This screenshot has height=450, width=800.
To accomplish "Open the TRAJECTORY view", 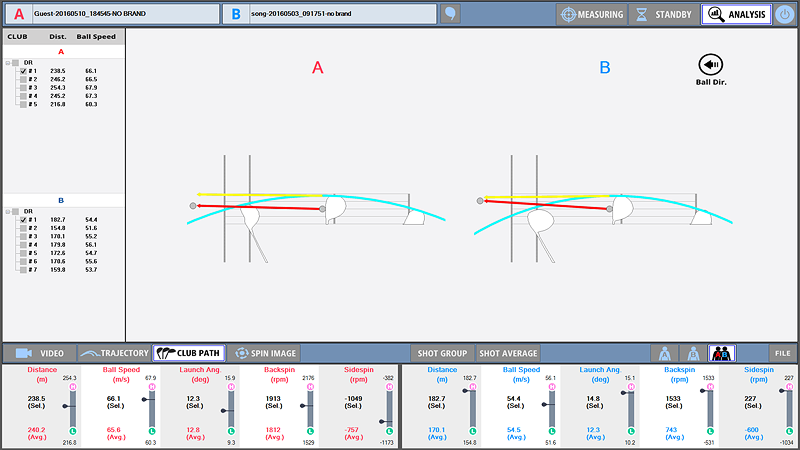I will [112, 353].
